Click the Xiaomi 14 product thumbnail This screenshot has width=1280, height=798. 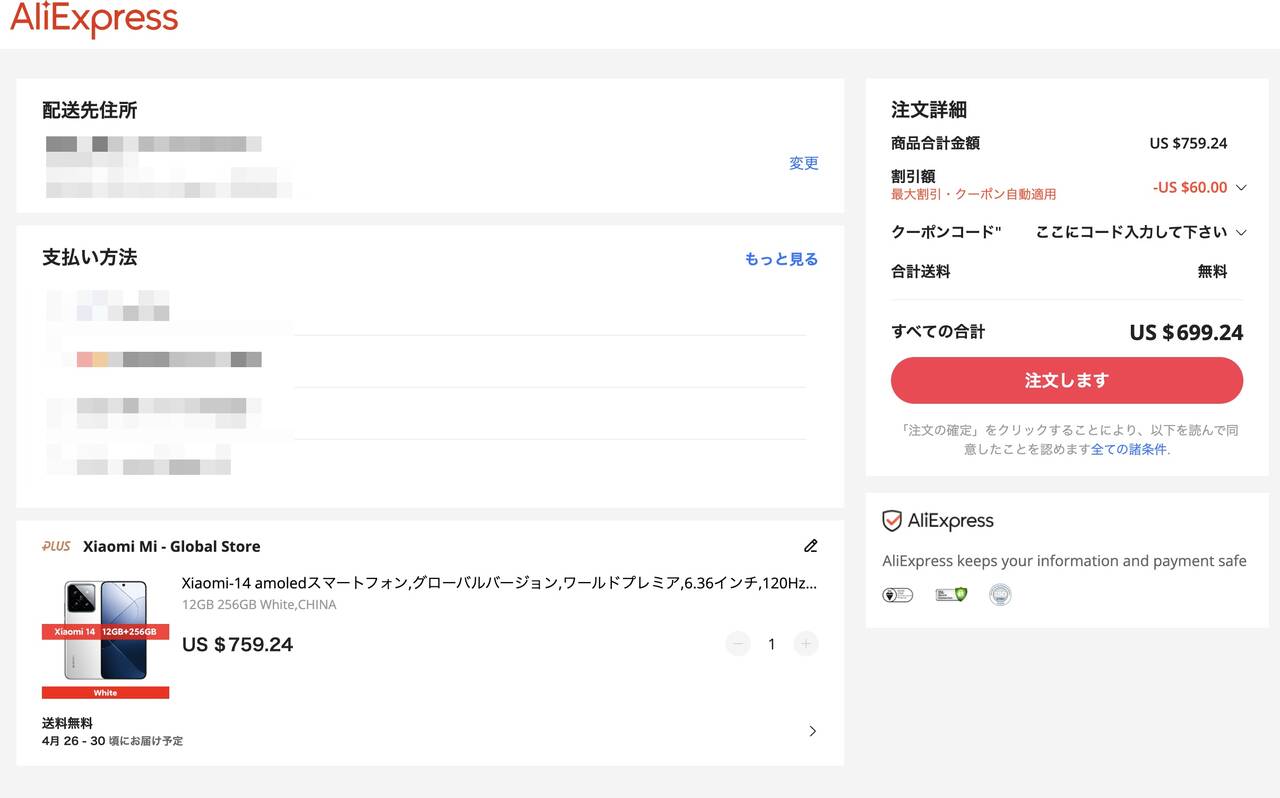[x=105, y=639]
